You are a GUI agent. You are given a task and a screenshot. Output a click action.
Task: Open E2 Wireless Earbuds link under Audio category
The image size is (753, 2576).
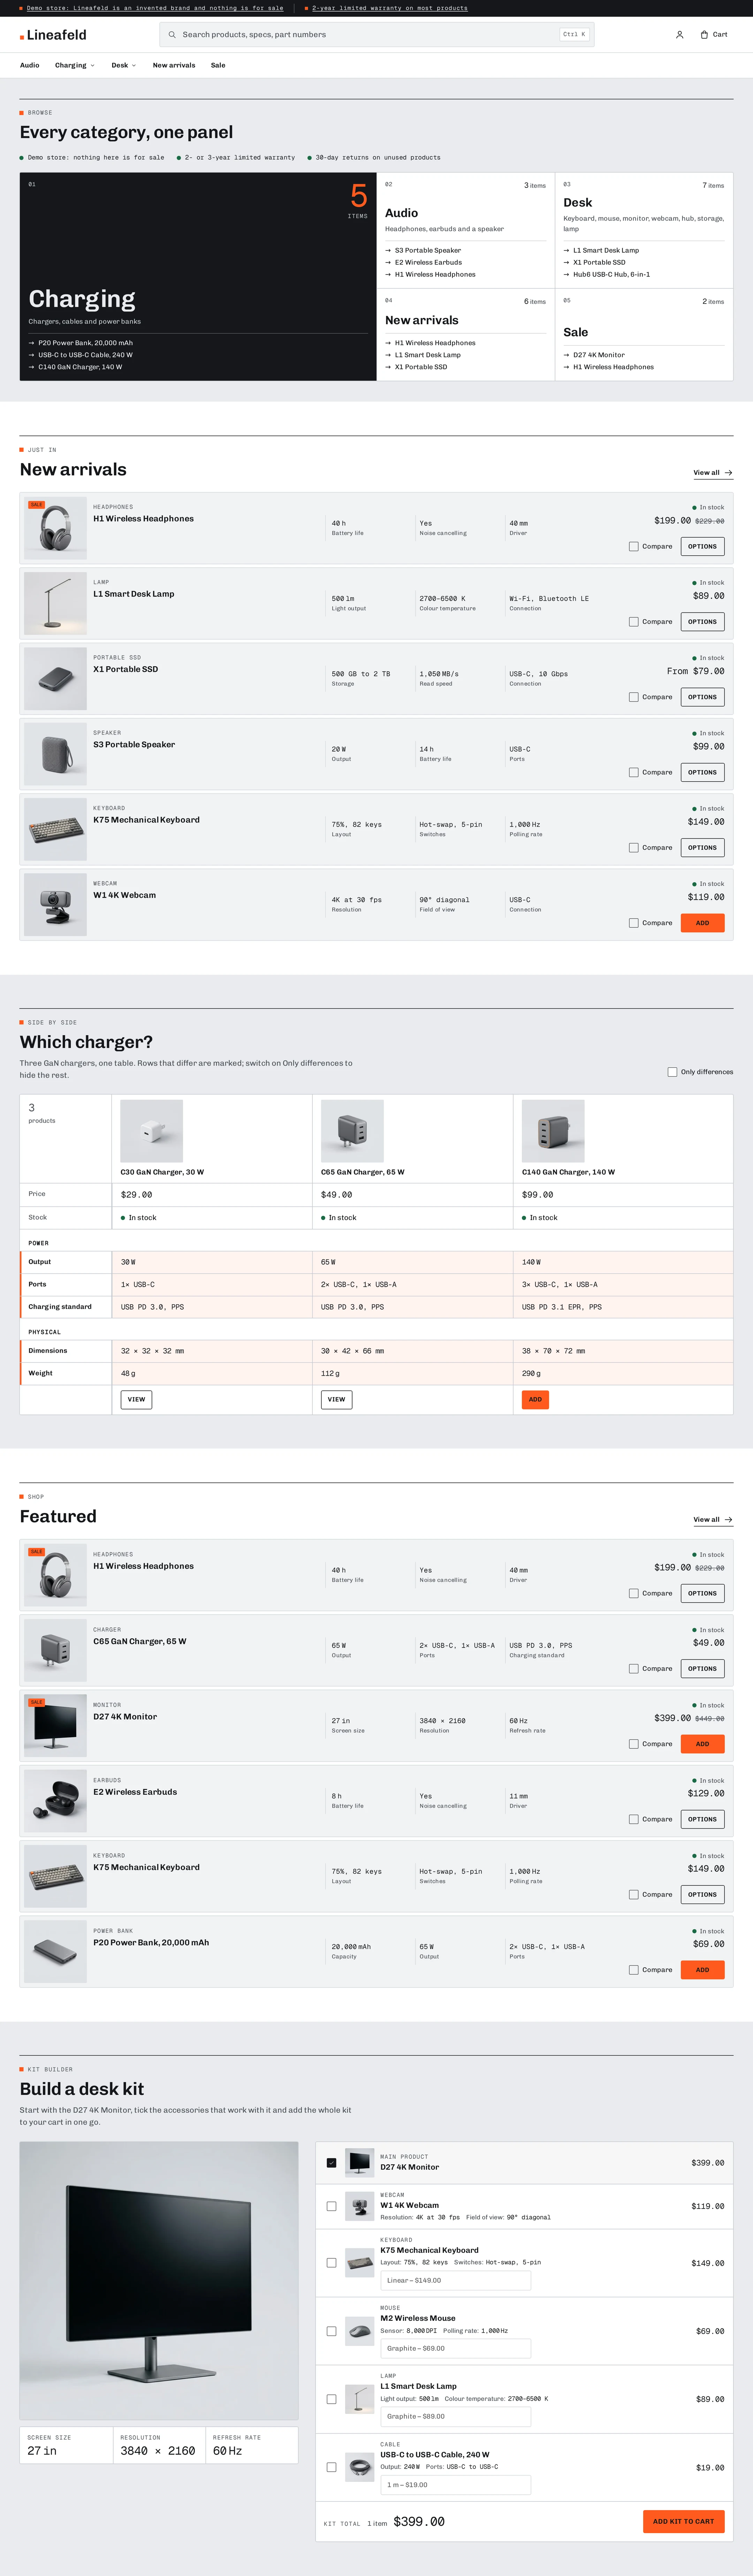coord(428,263)
